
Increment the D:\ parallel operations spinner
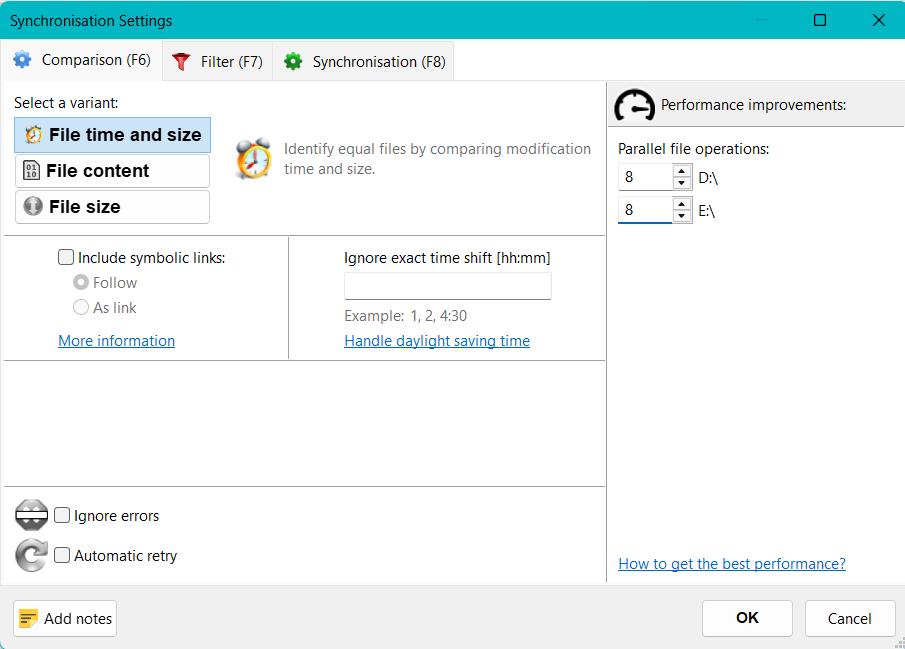682,171
